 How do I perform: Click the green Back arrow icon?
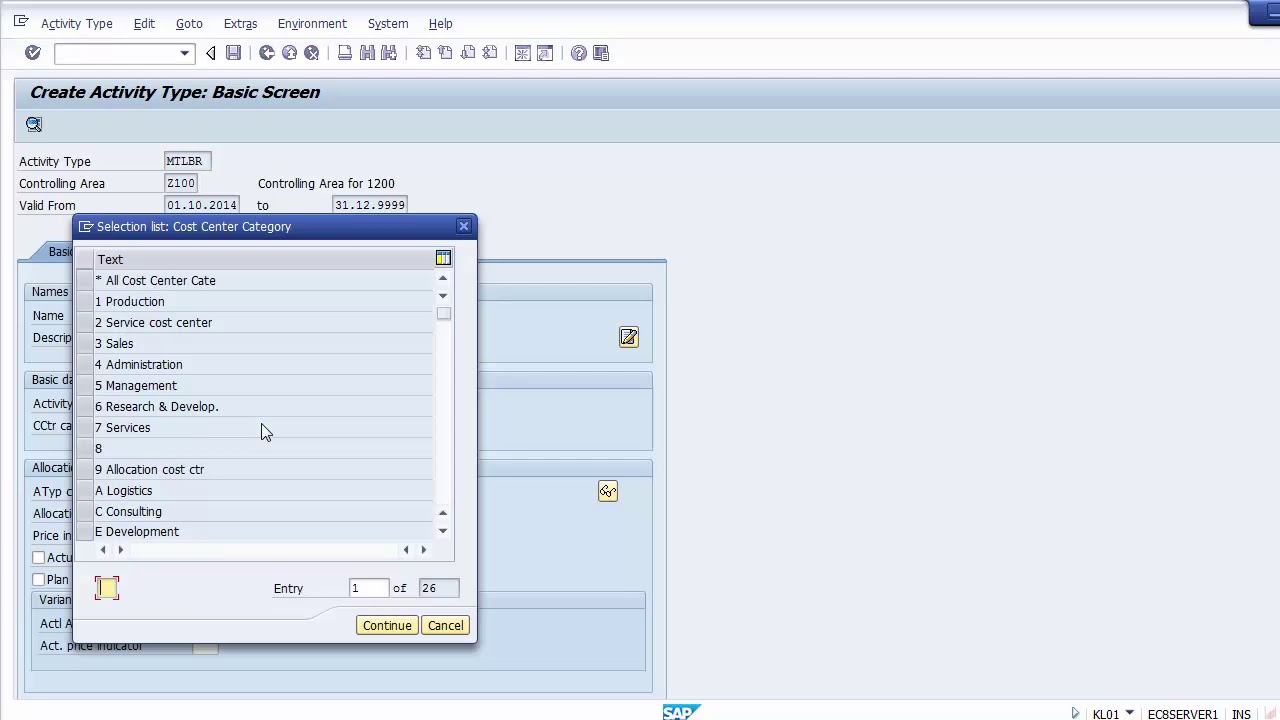coord(267,53)
